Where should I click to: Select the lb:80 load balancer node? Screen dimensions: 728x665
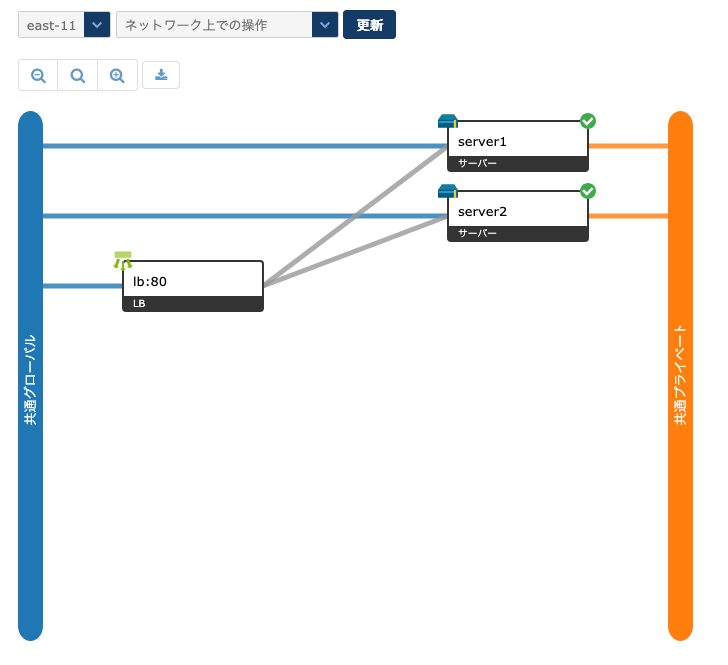pyautogui.click(x=192, y=282)
